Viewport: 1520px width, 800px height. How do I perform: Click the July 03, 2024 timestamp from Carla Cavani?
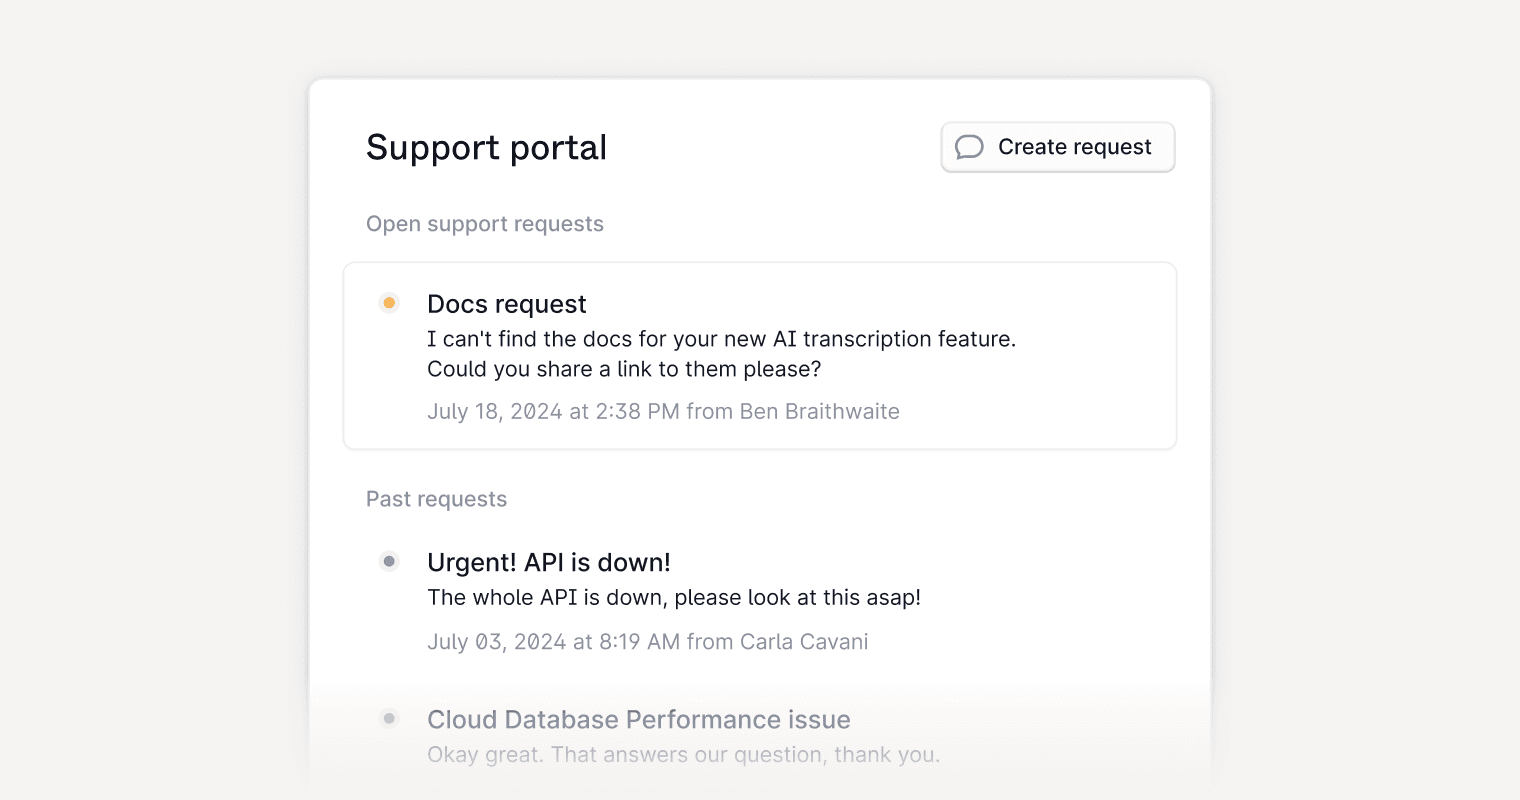[553, 641]
